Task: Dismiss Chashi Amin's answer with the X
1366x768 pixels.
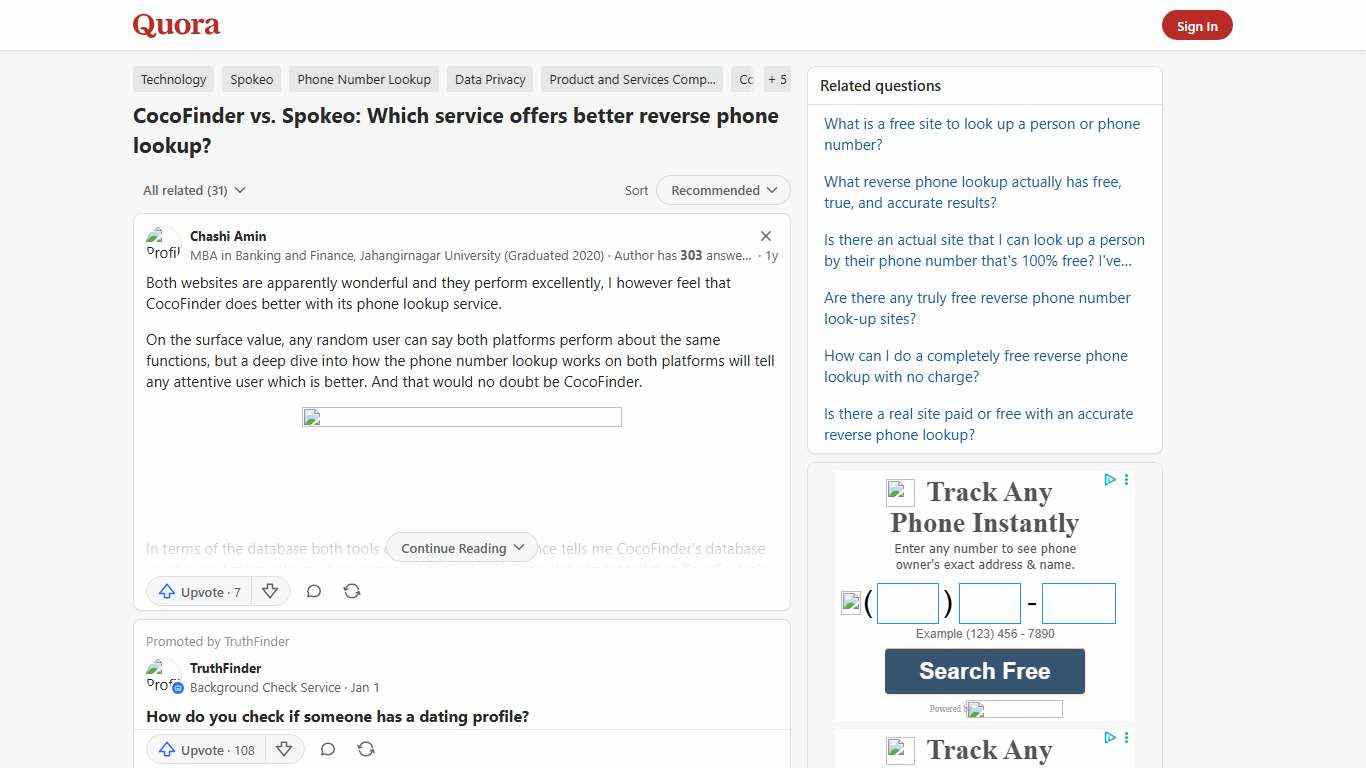Action: click(x=766, y=236)
